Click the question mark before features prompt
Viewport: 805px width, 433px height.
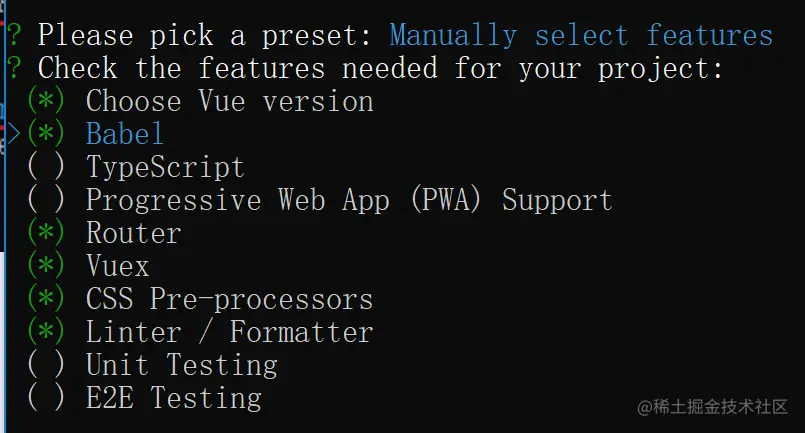pyautogui.click(x=14, y=69)
